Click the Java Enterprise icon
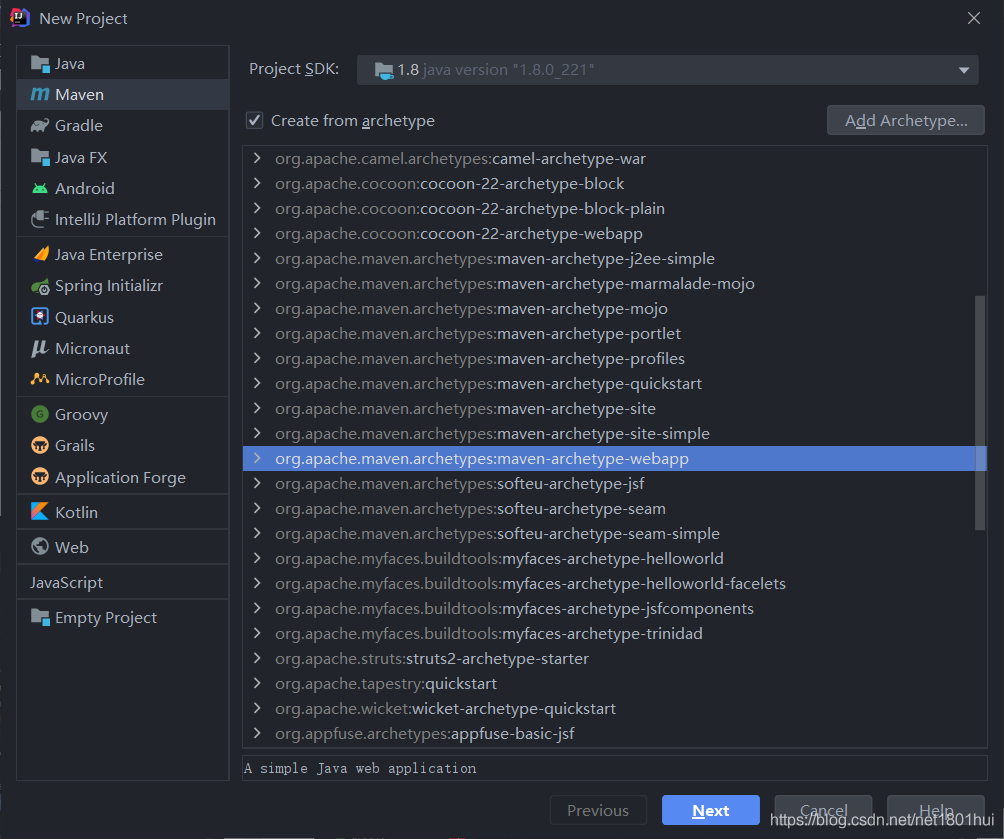 pos(41,254)
